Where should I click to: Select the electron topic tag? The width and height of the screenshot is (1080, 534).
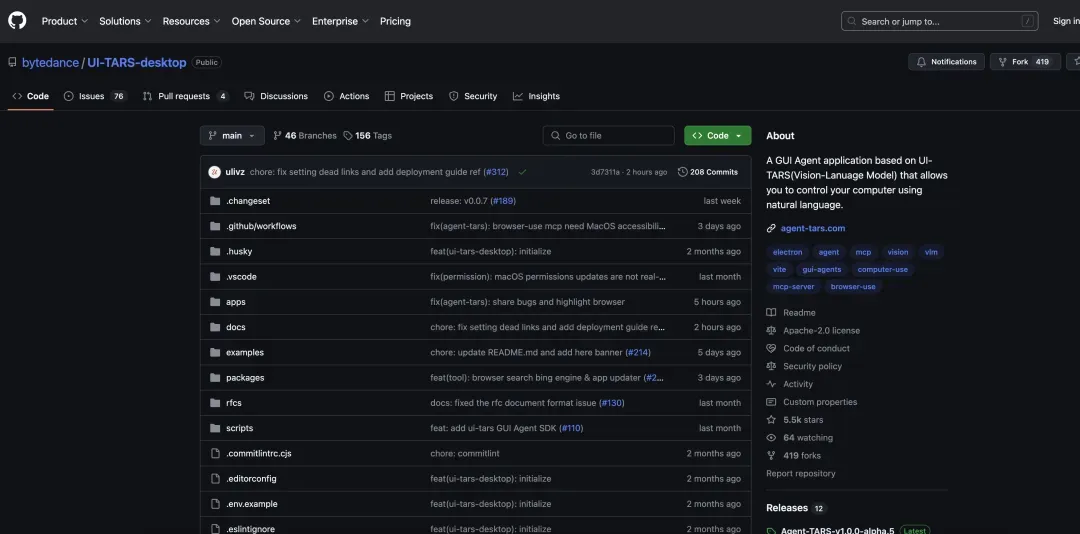787,252
